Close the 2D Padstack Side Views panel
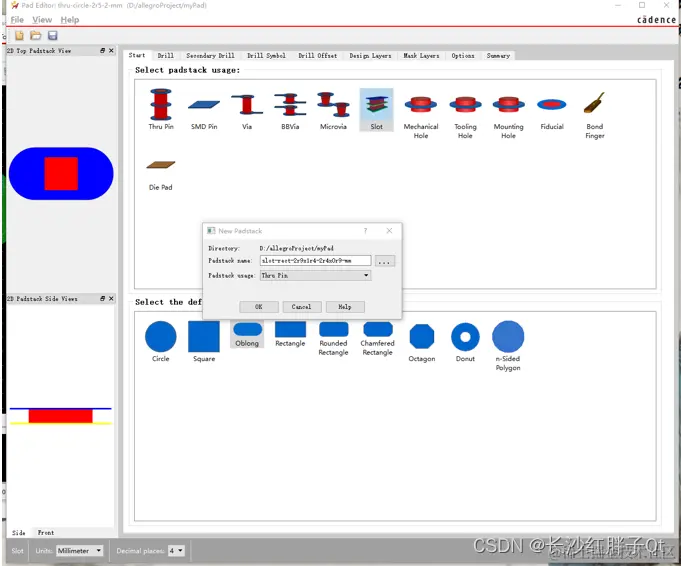681x566 pixels. [x=111, y=298]
